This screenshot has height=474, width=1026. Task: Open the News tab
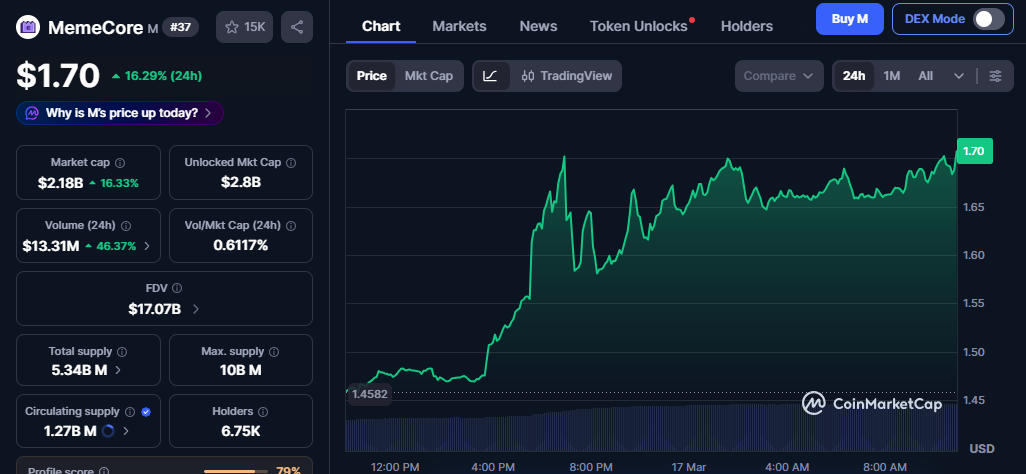tap(539, 26)
